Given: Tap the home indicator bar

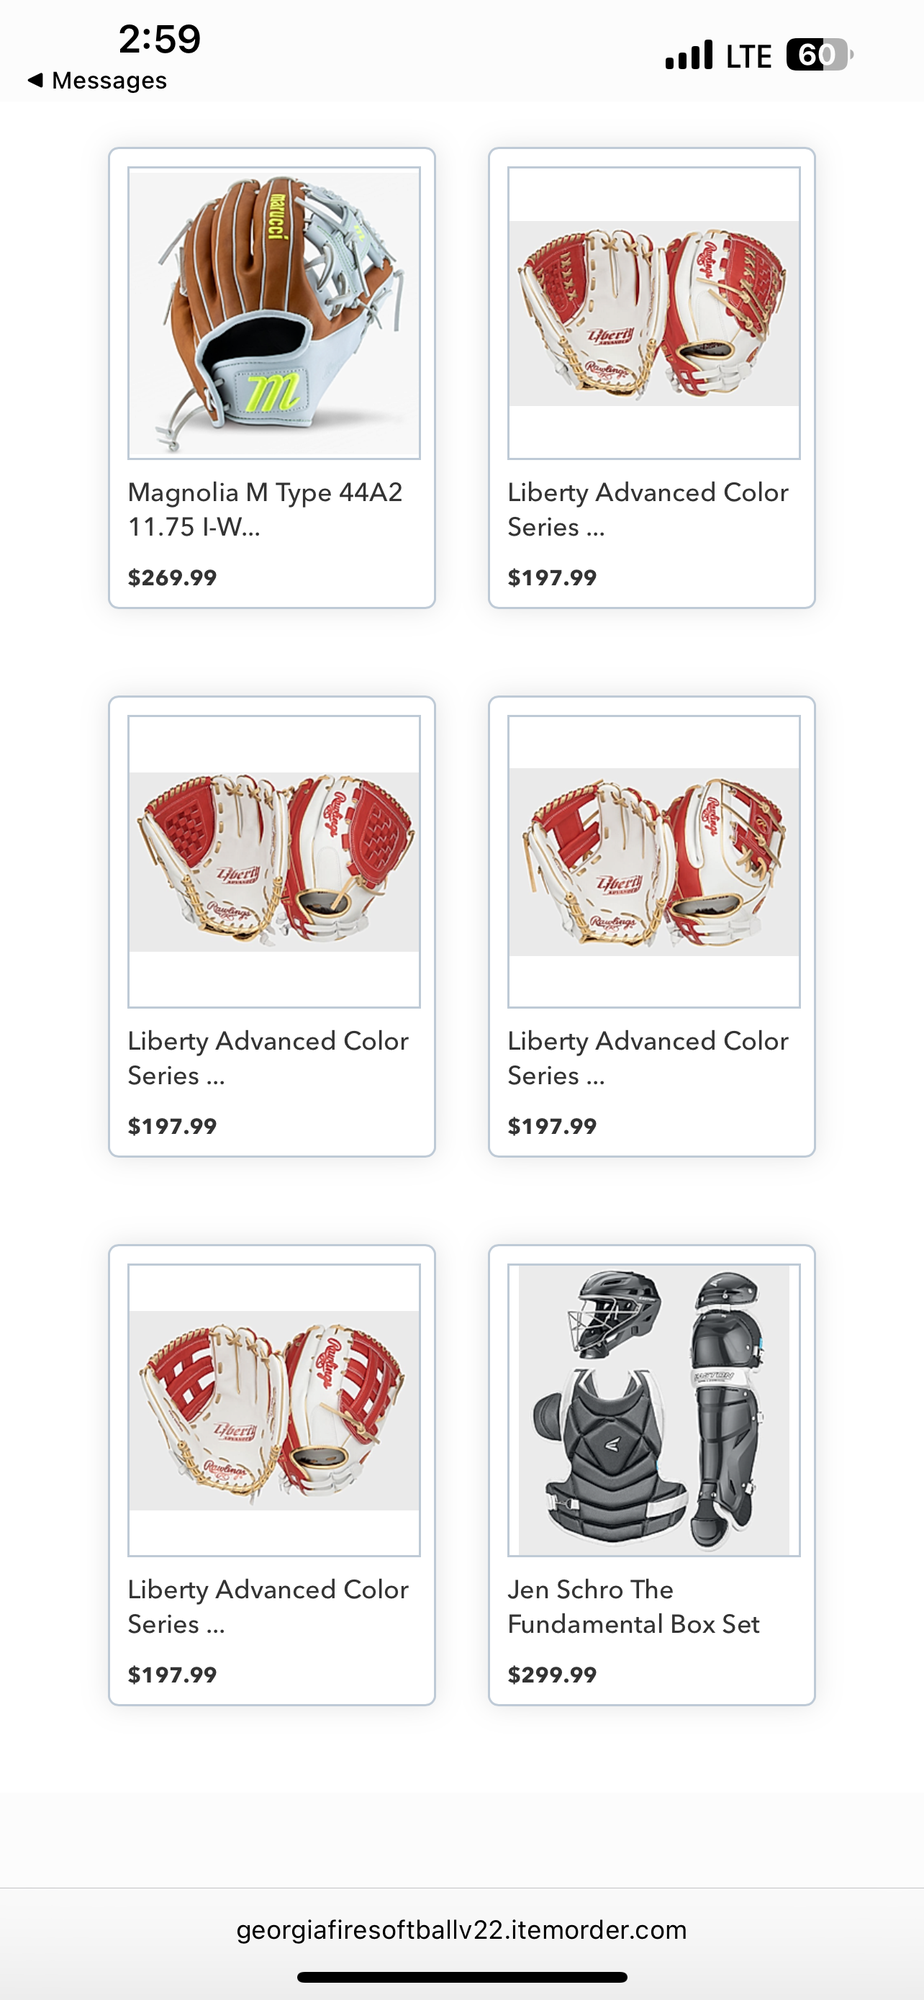Looking at the screenshot, I should click(462, 1977).
